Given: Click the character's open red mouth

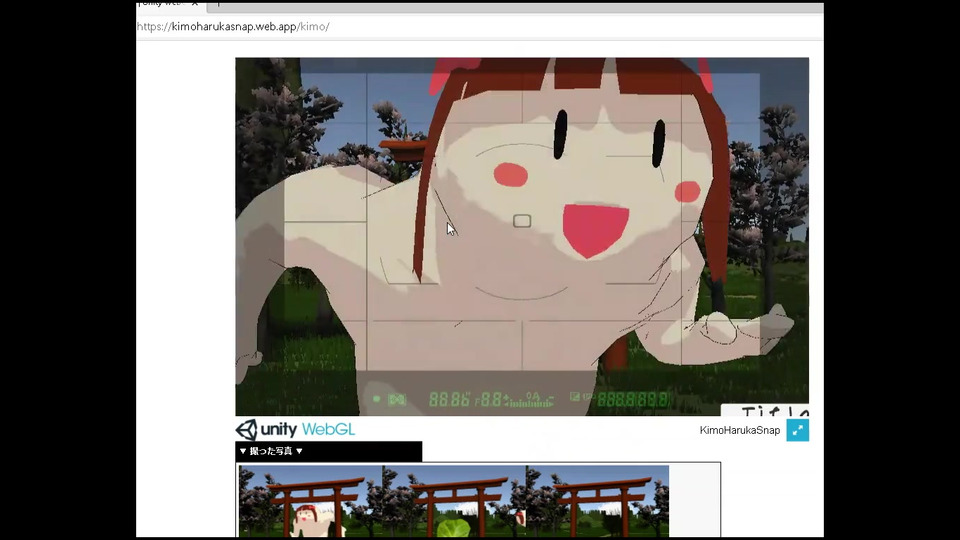Looking at the screenshot, I should click(x=595, y=231).
